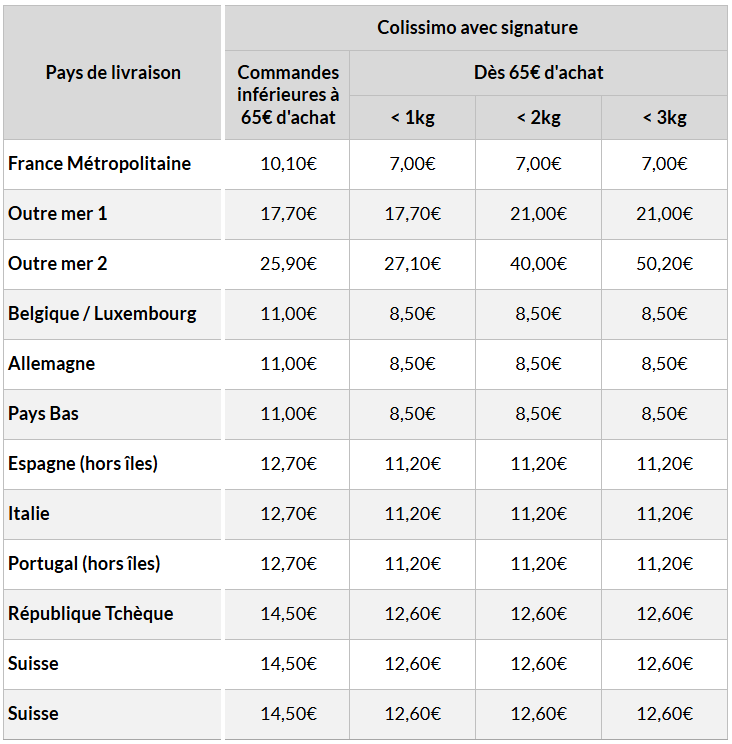
Task: Click the 'Commandes inférieures à 65€ d'achat' header
Action: (288, 95)
